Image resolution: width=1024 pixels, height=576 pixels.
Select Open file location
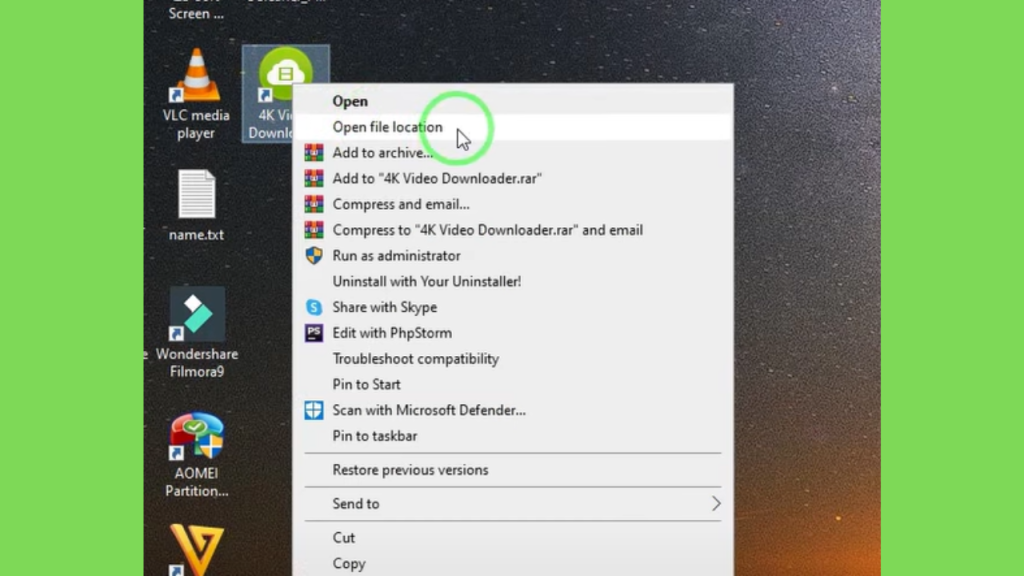[513, 127]
